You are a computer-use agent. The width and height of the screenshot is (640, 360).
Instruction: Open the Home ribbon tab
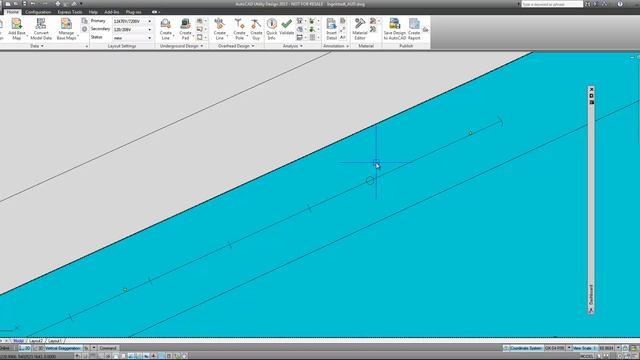(13, 12)
